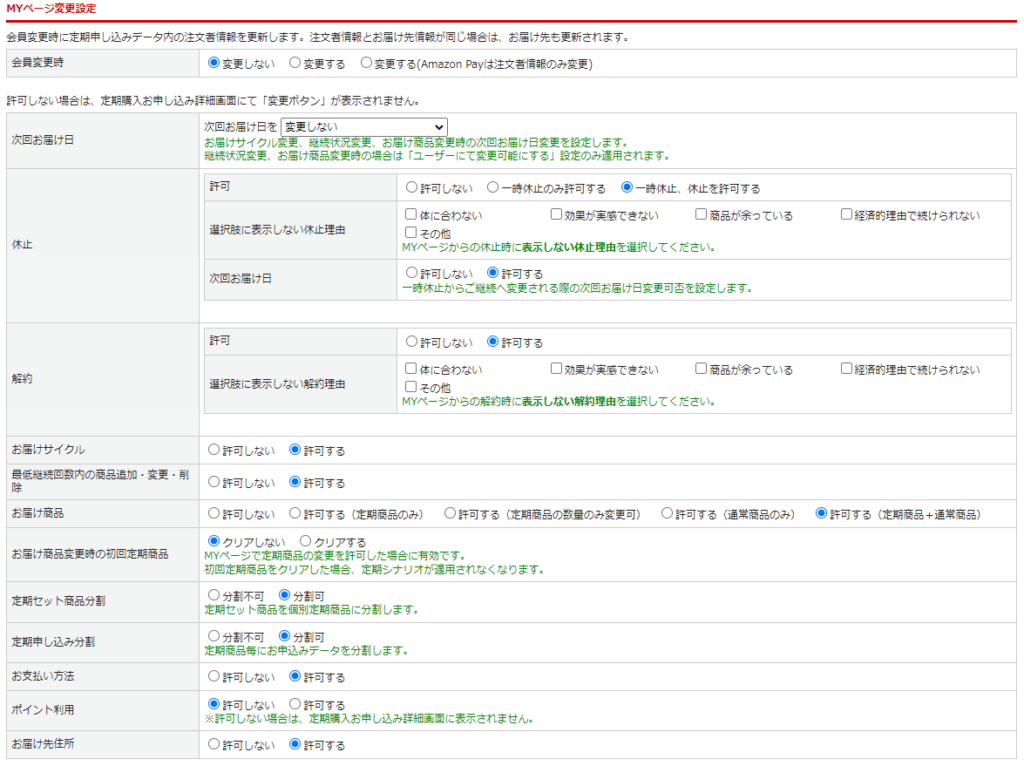Image resolution: width=1024 pixels, height=766 pixels.
Task: Select '許可する（定期商品のみ）' for お届け商品
Action: 296,514
